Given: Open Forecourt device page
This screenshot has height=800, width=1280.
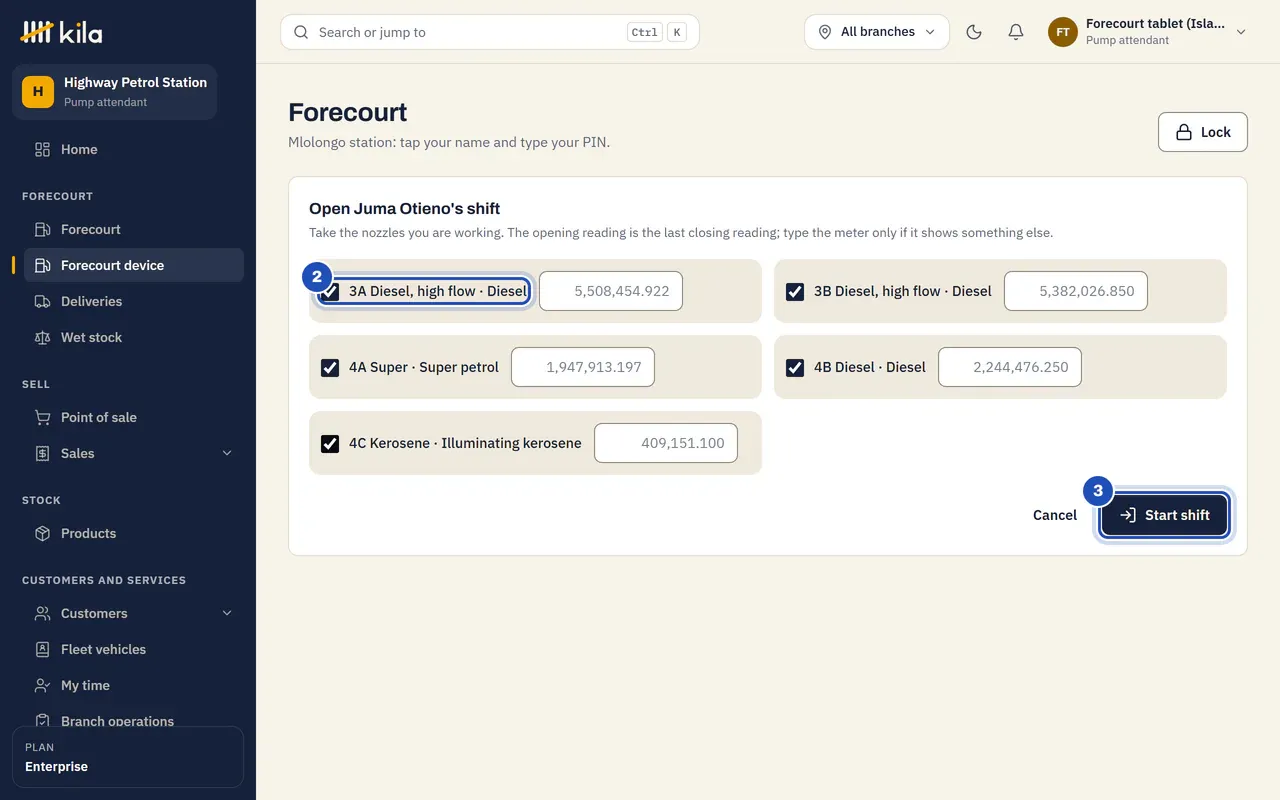Looking at the screenshot, I should coord(134,265).
